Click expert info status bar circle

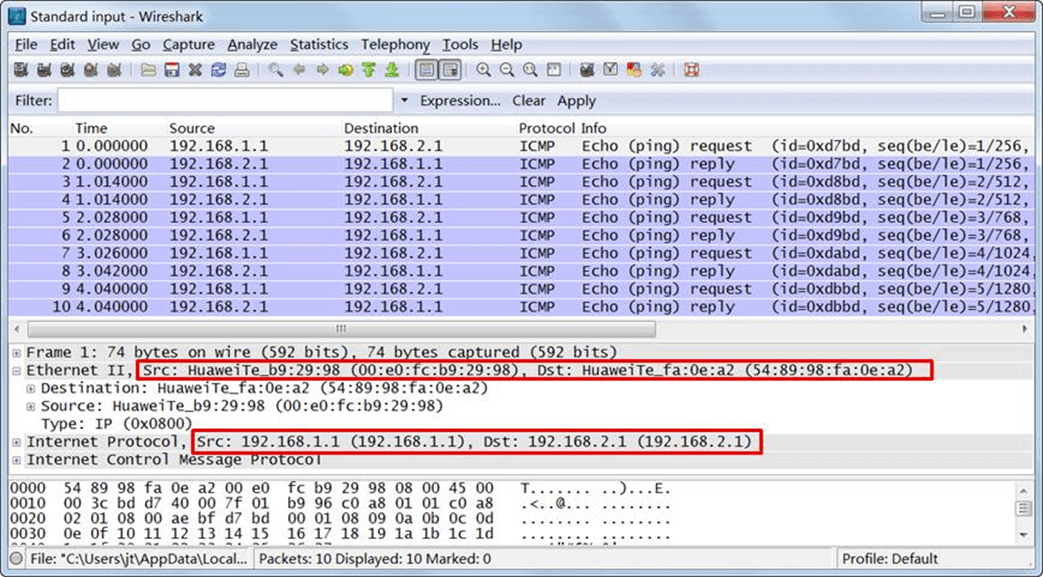point(17,559)
